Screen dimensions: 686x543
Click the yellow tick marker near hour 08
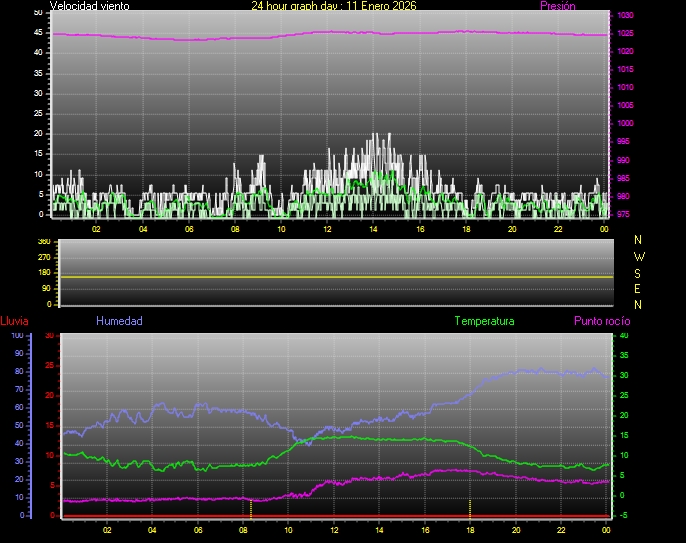[x=250, y=508]
